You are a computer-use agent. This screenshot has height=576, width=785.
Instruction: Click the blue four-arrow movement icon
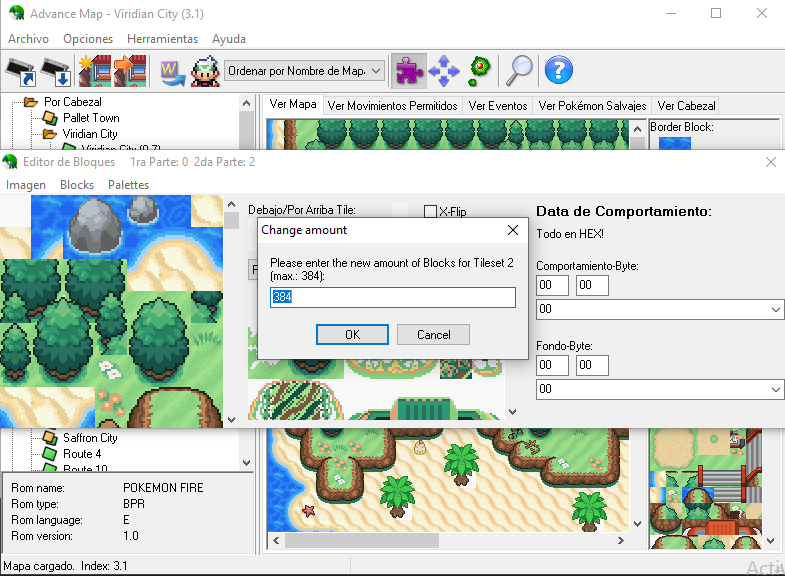[443, 71]
